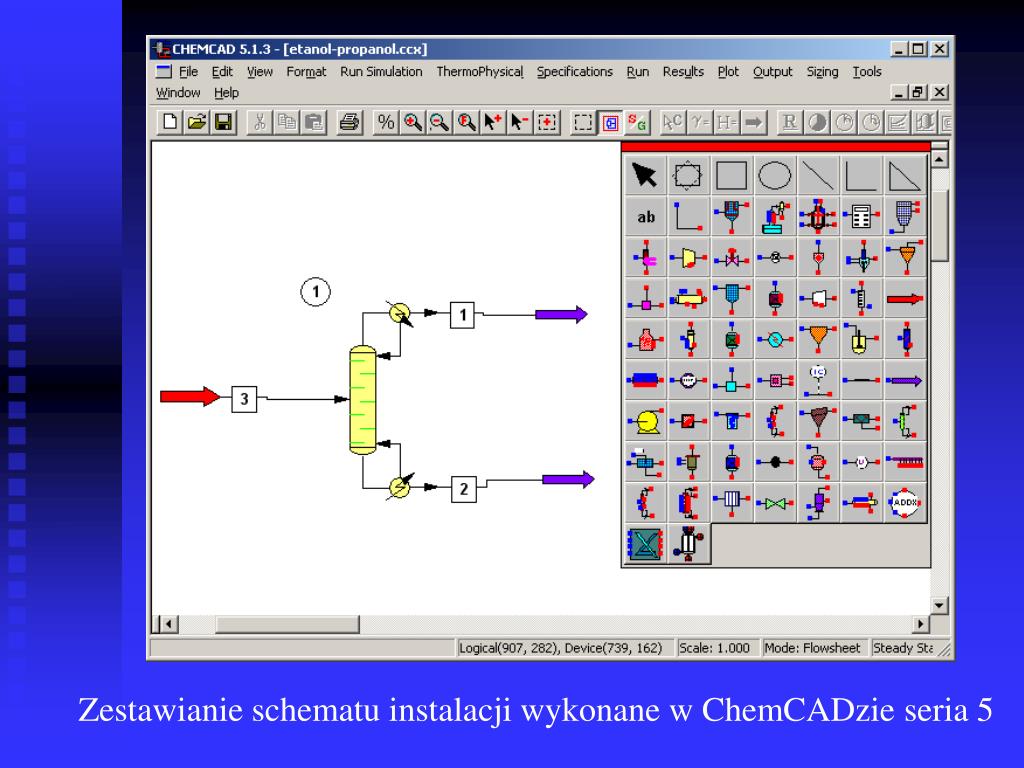Pick the green valve icon in palette

(x=775, y=503)
